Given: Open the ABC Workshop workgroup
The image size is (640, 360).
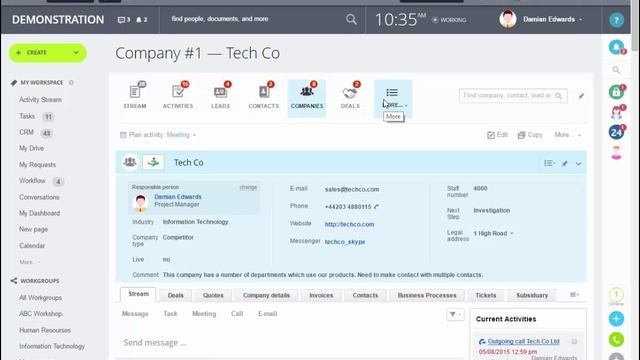Looking at the screenshot, I should click(40, 314).
